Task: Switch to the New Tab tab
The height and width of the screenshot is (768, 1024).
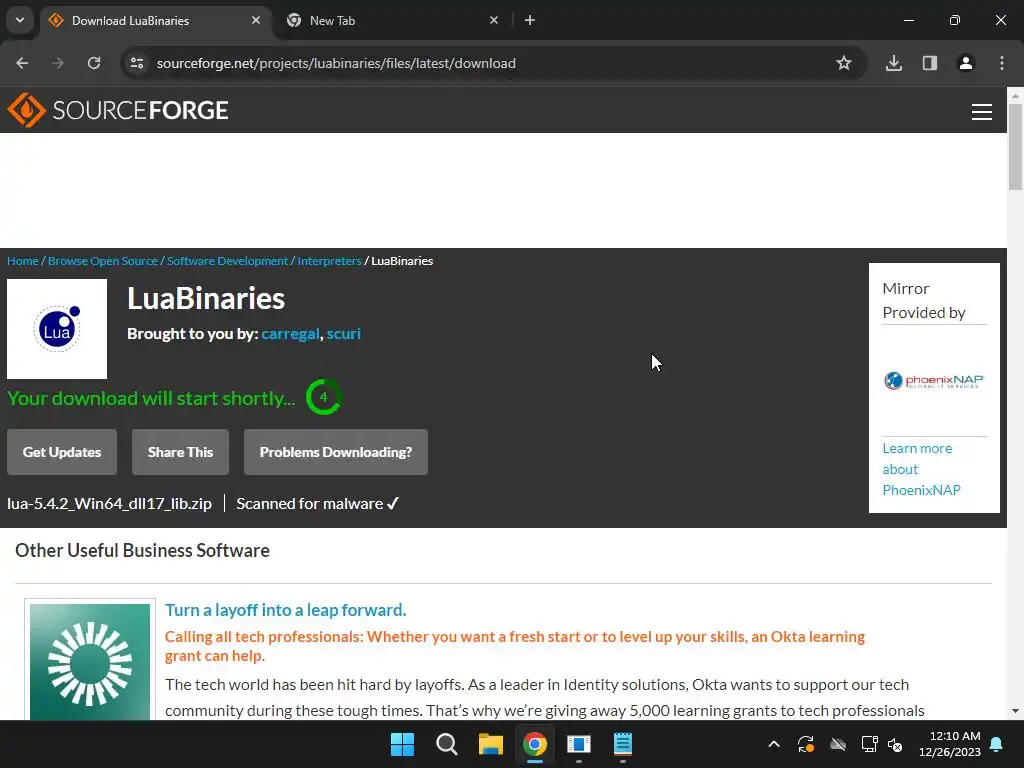Action: tap(394, 20)
